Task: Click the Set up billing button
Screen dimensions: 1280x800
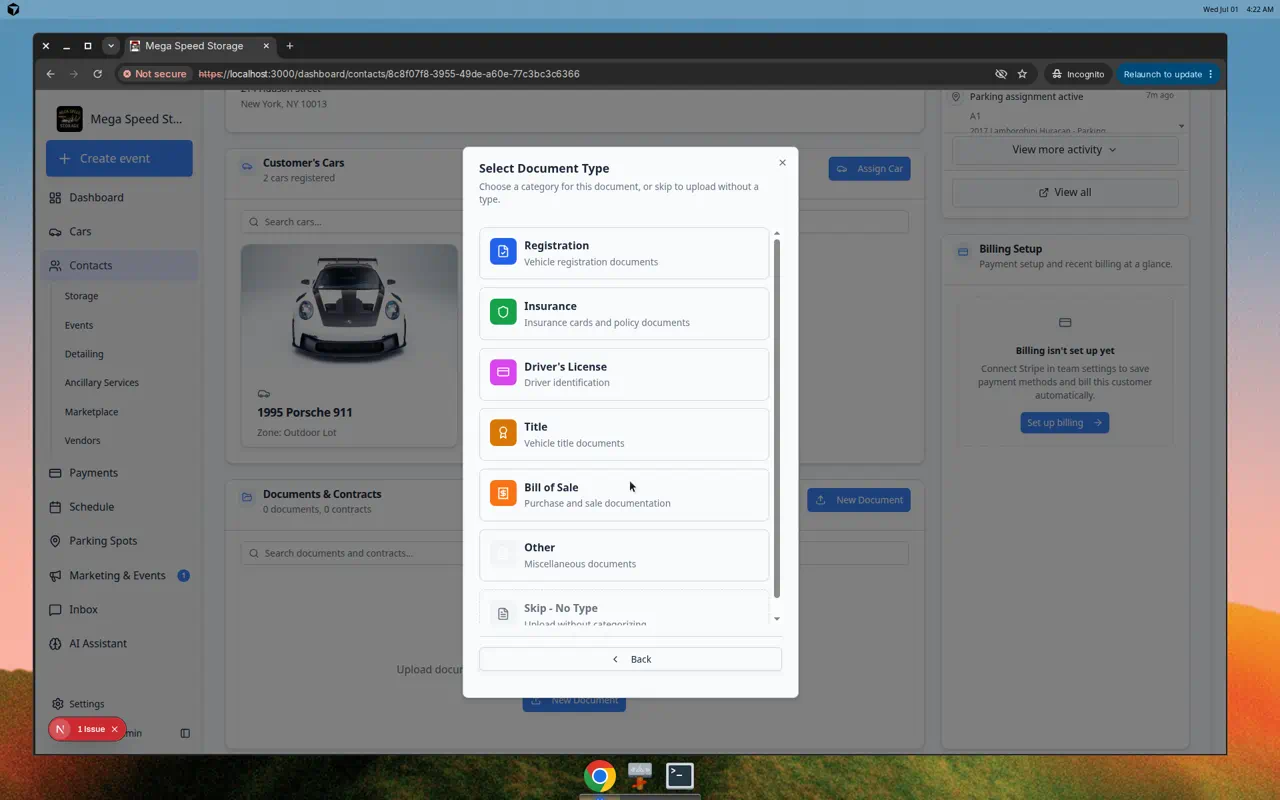Action: point(1065,423)
